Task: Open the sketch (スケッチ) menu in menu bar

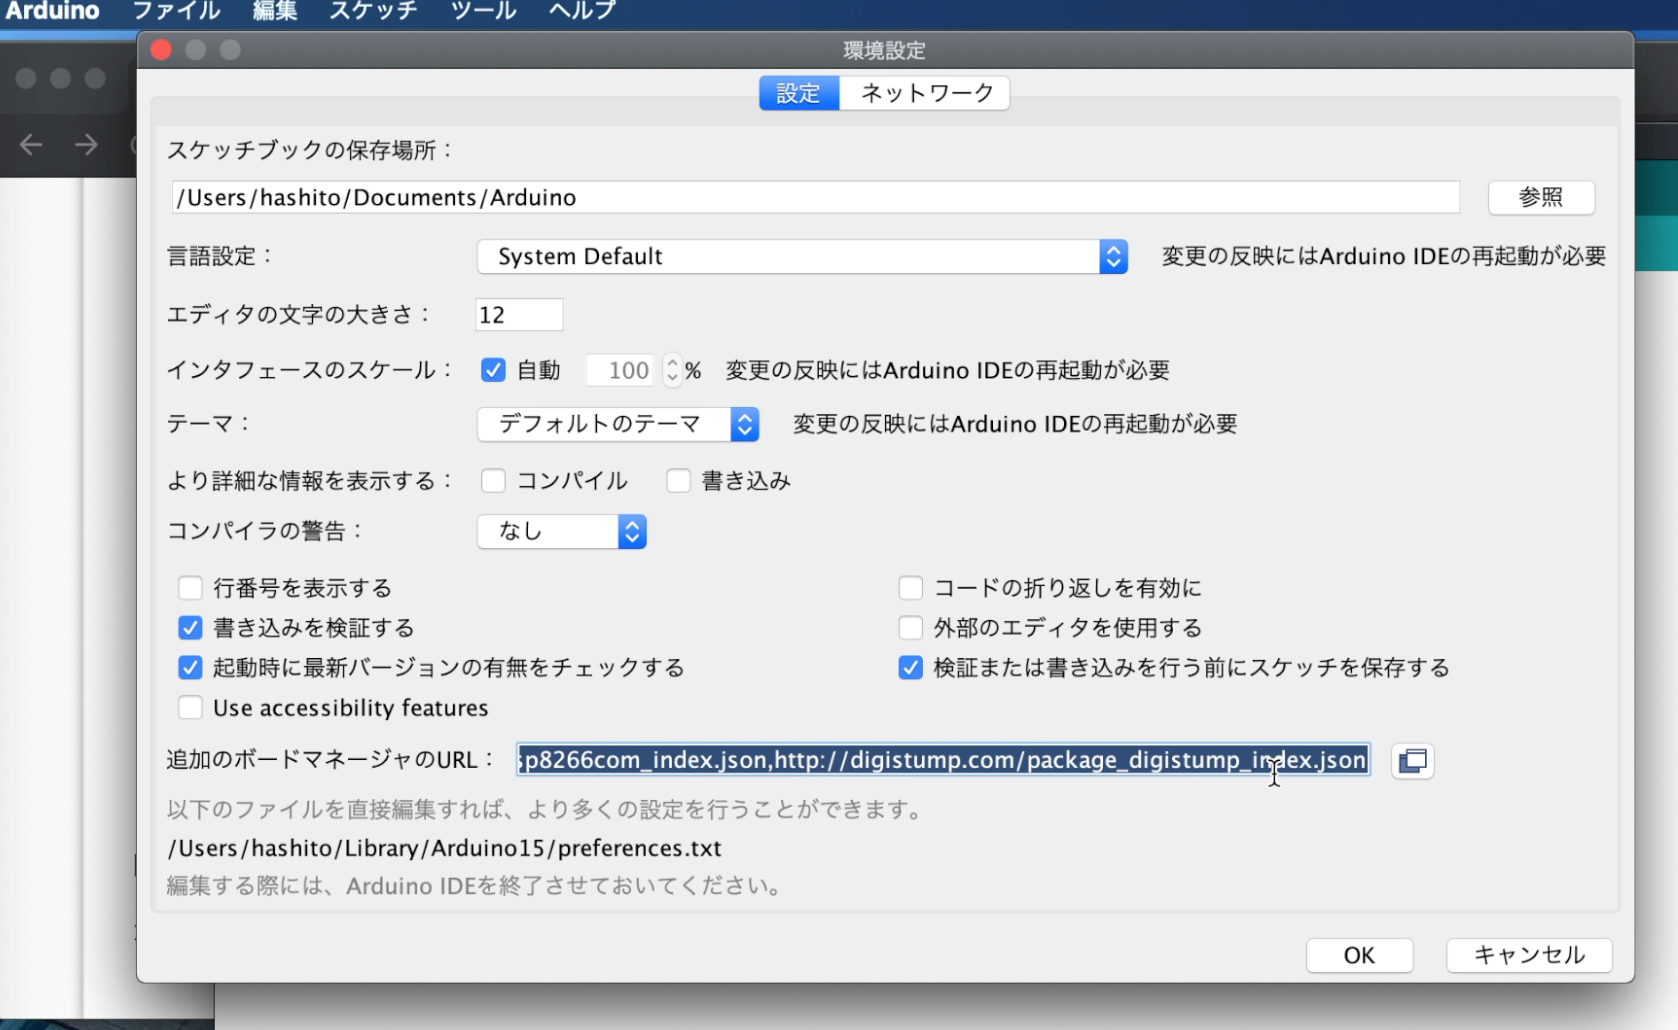Action: click(x=373, y=11)
